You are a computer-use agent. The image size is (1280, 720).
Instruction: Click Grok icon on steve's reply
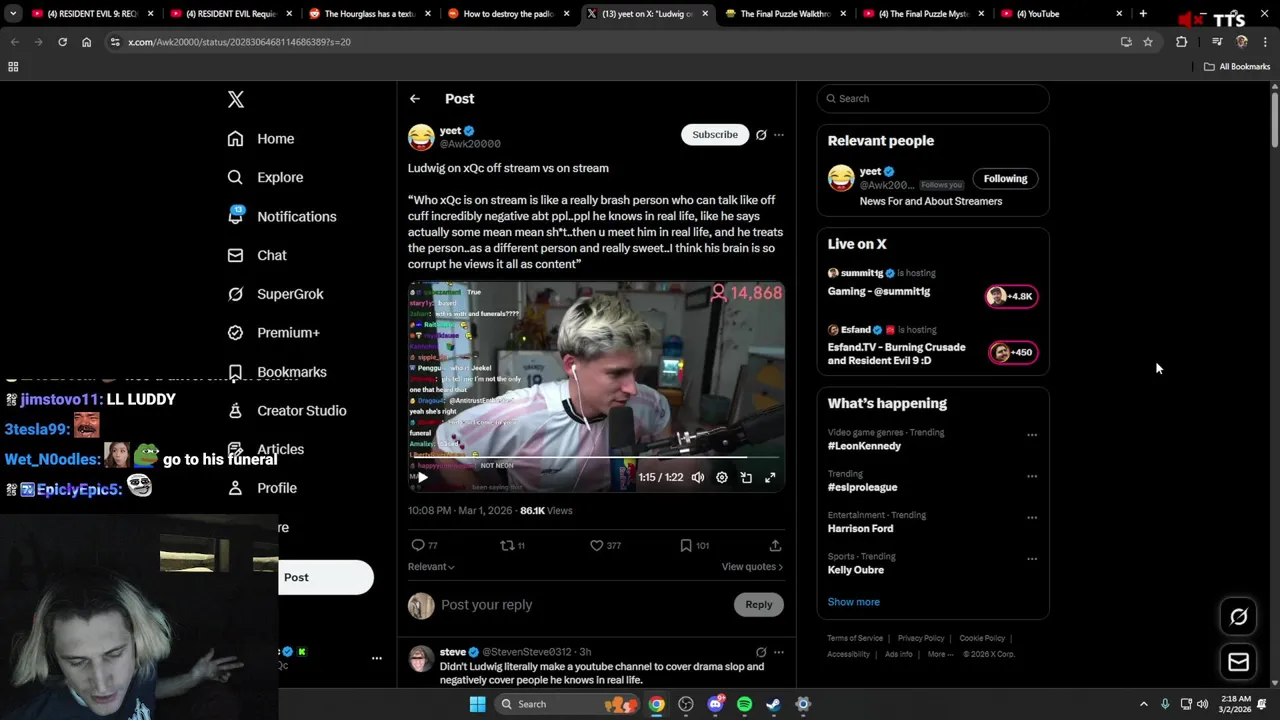[761, 652]
